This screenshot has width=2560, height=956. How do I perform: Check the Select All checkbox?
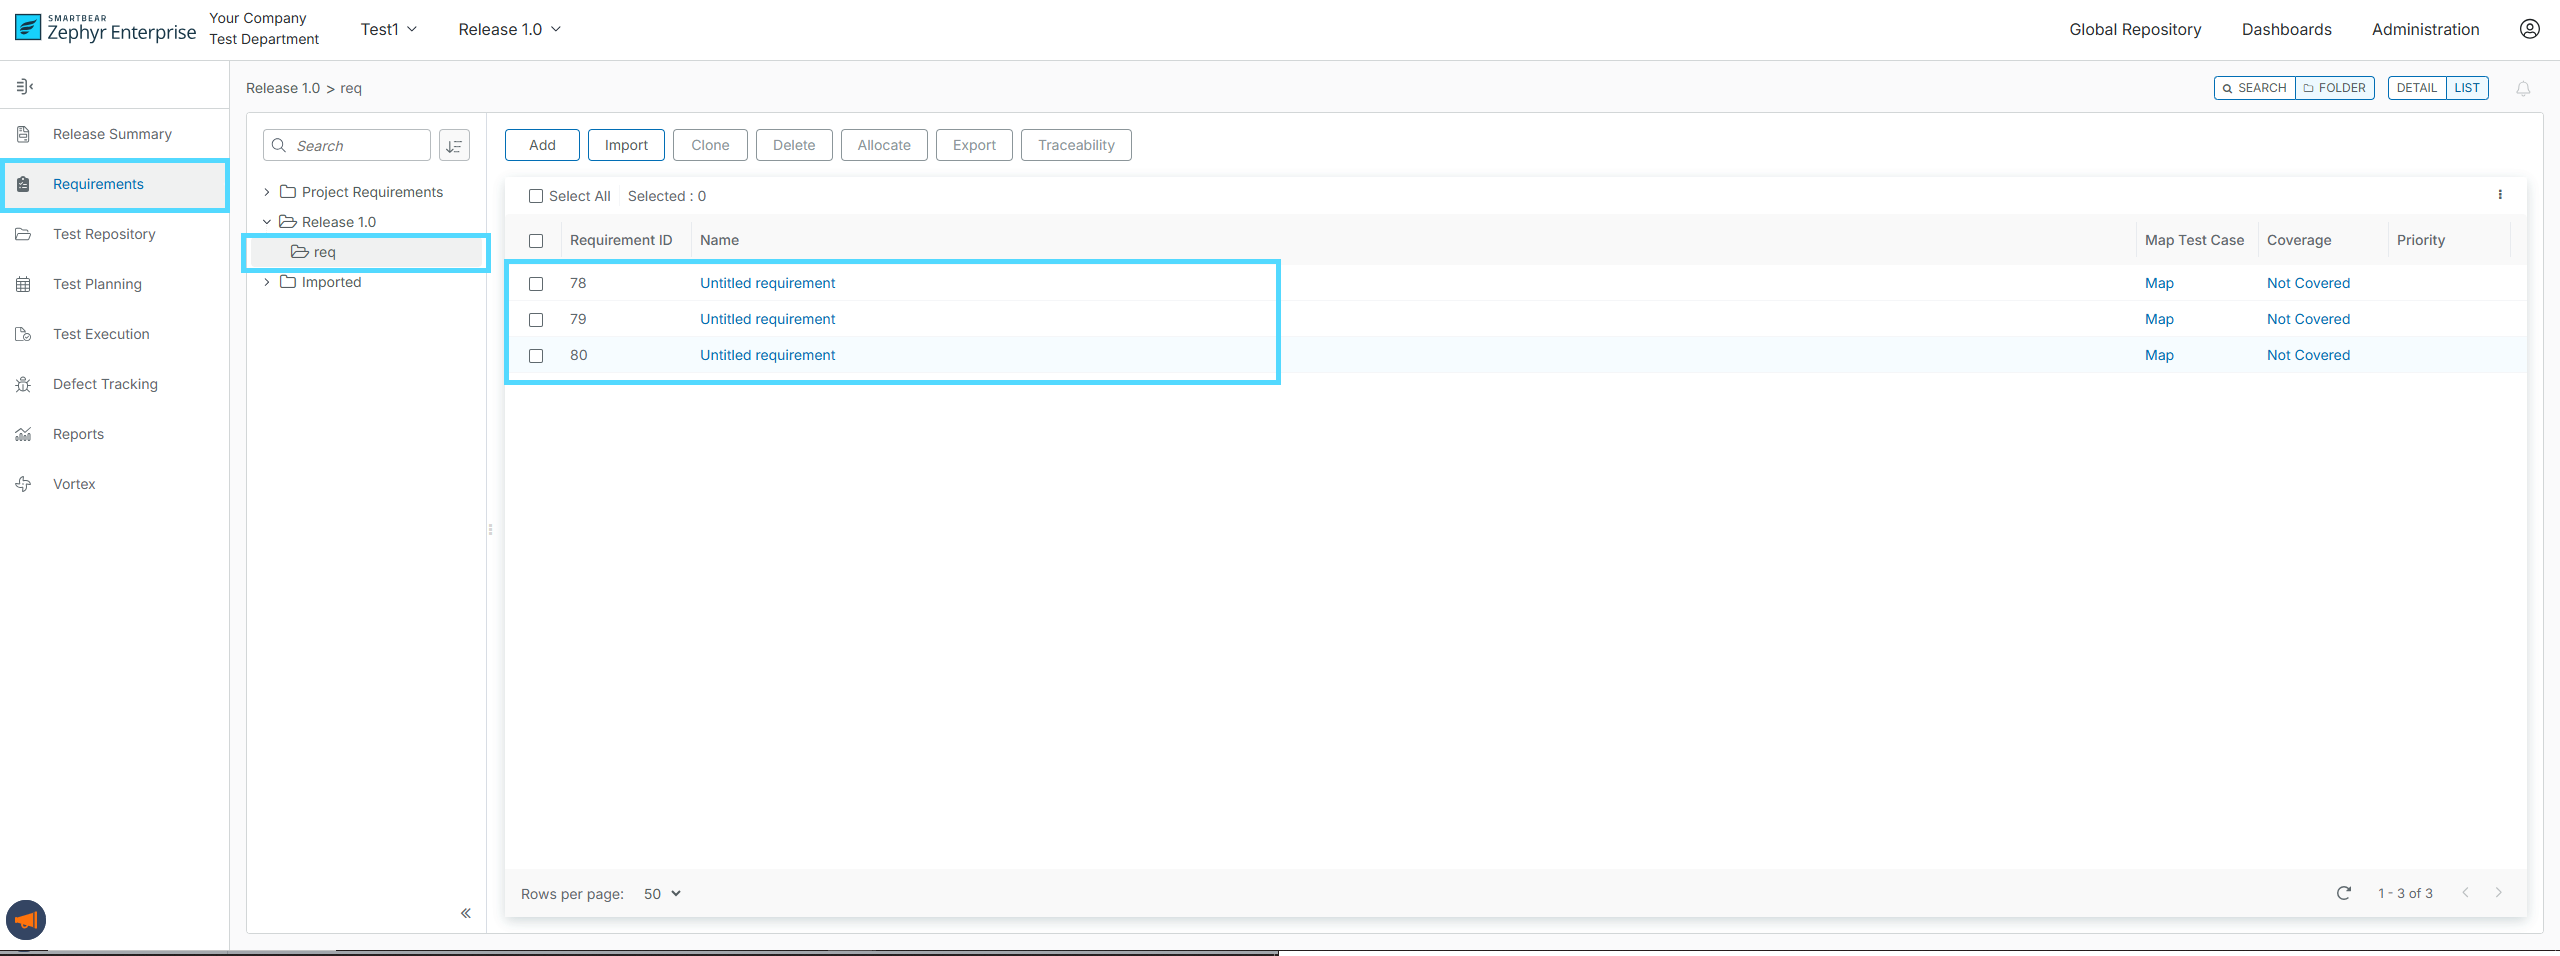[536, 197]
